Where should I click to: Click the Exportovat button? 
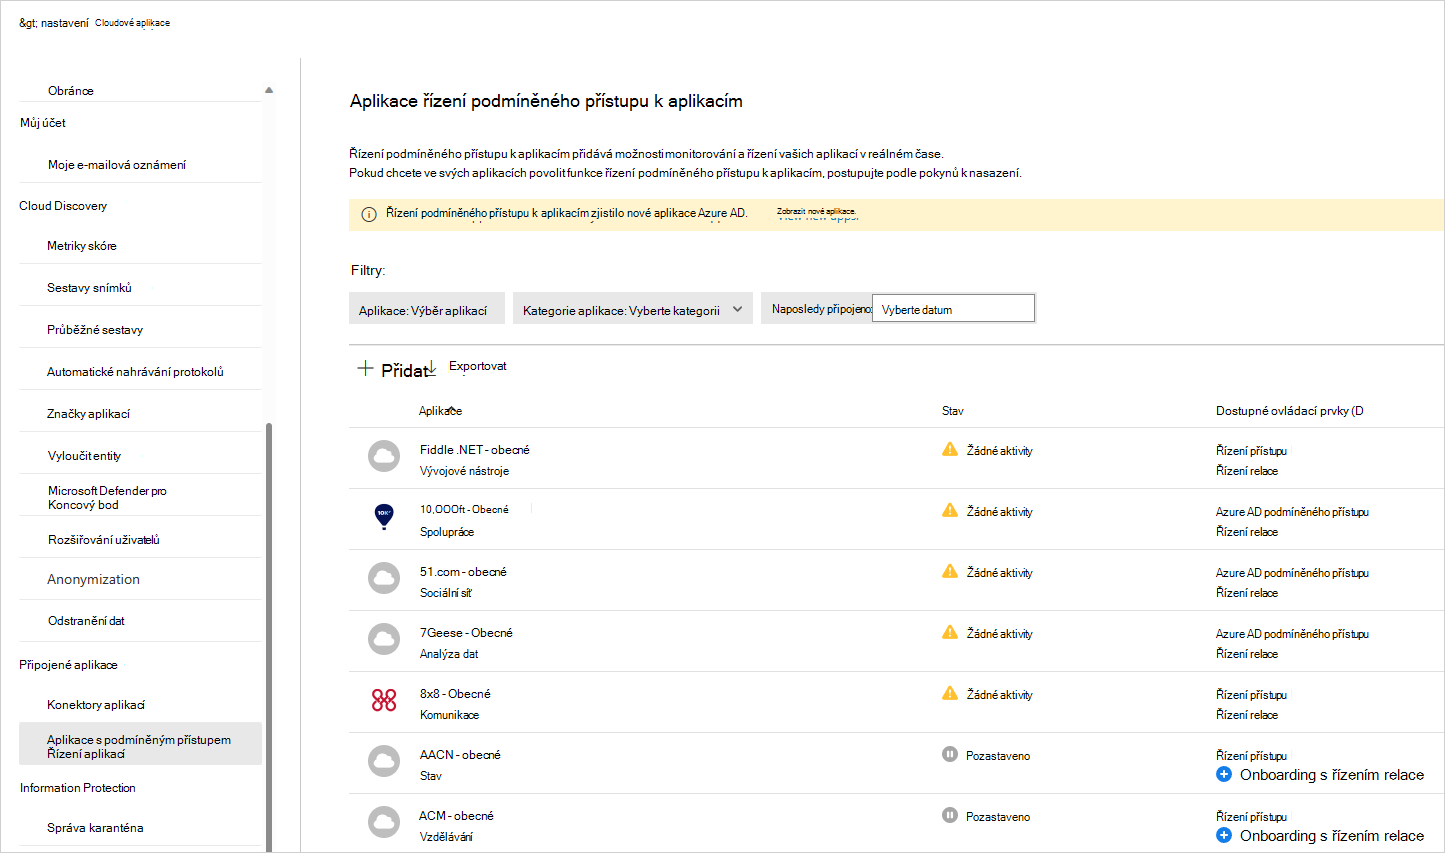pyautogui.click(x=478, y=366)
